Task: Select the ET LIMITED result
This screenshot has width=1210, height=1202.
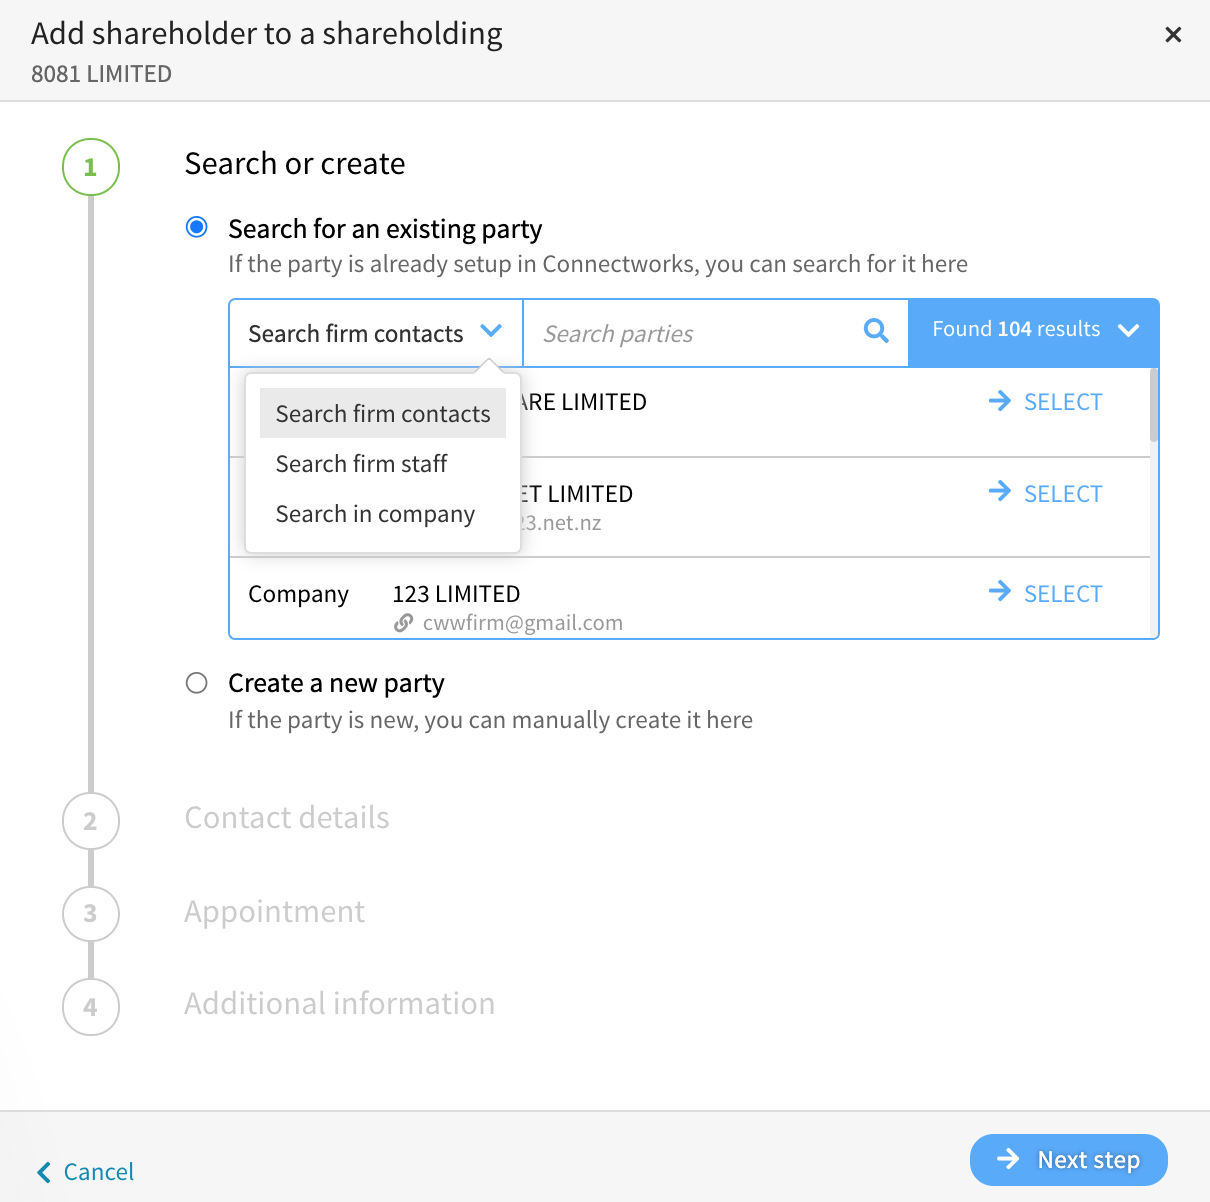Action: [1045, 494]
